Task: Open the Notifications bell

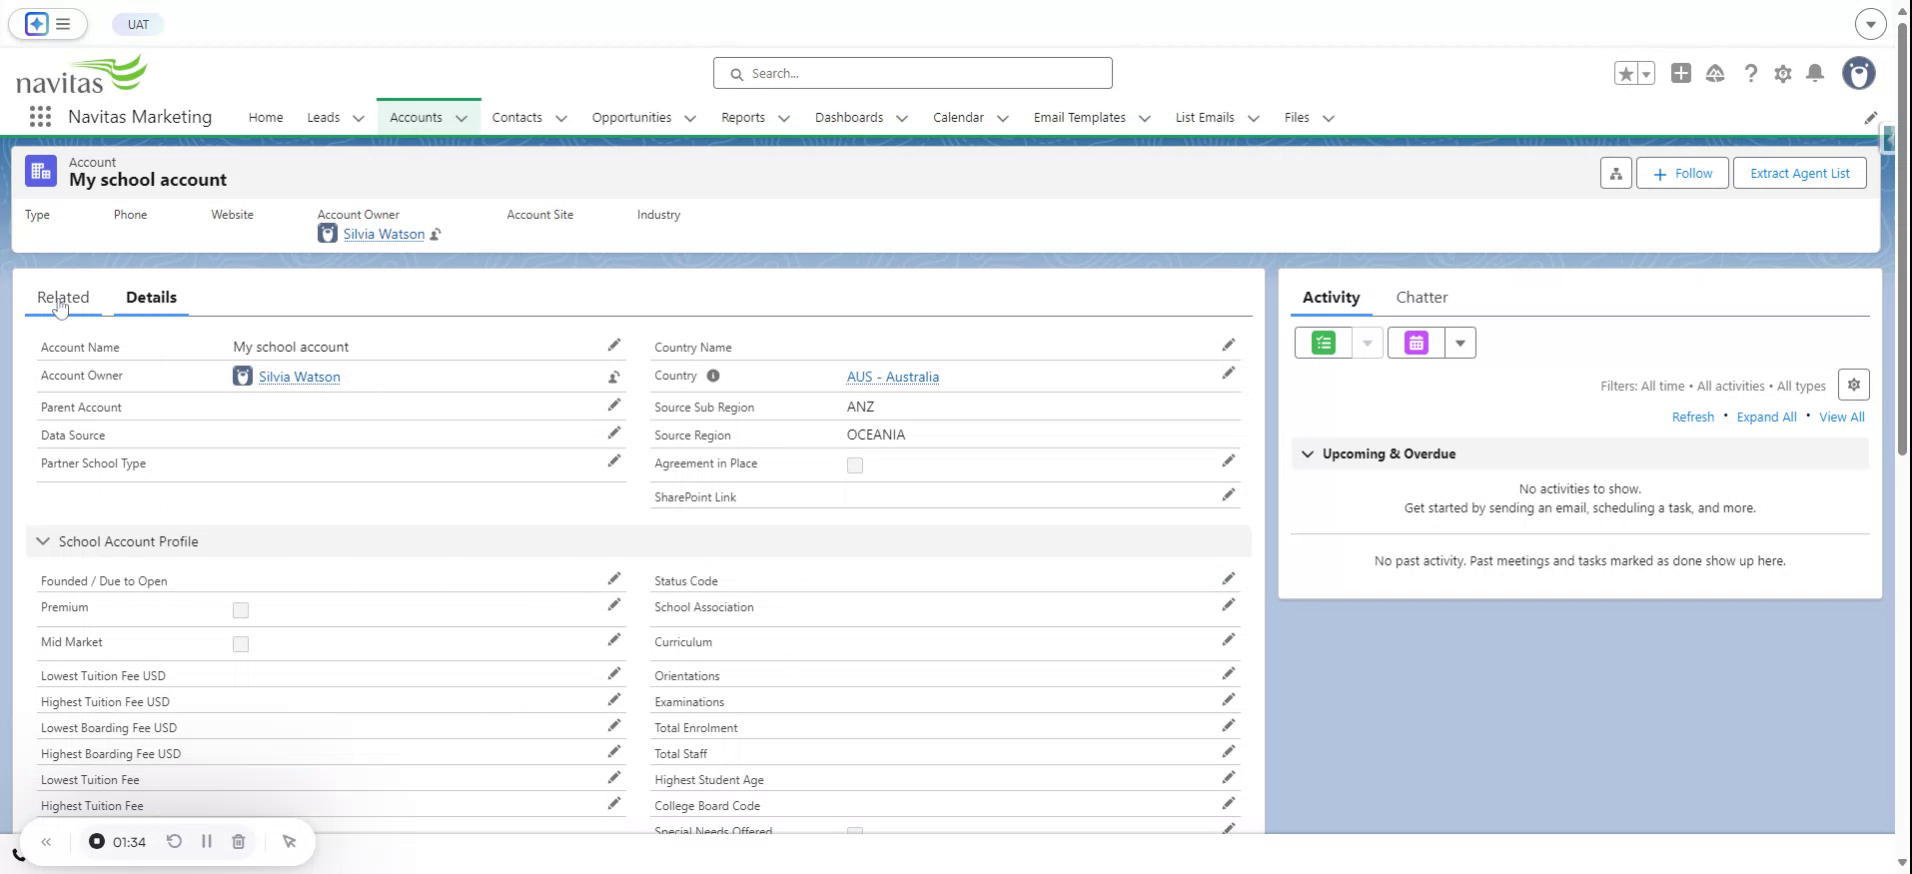Action: 1815,73
